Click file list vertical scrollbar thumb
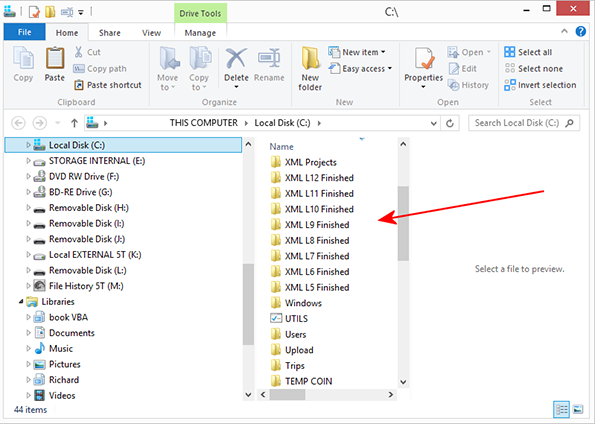This screenshot has height=424, width=595. [403, 223]
